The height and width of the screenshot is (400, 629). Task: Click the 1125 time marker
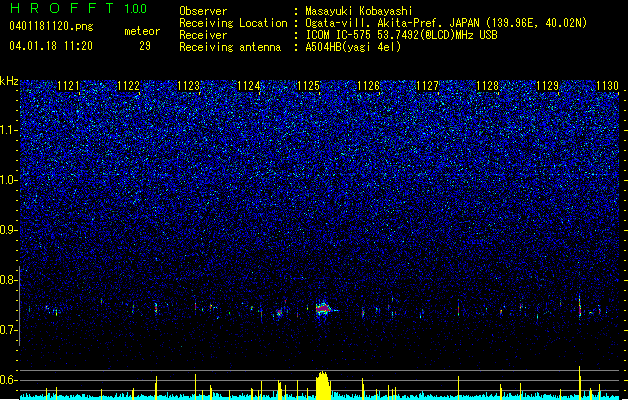(308, 86)
